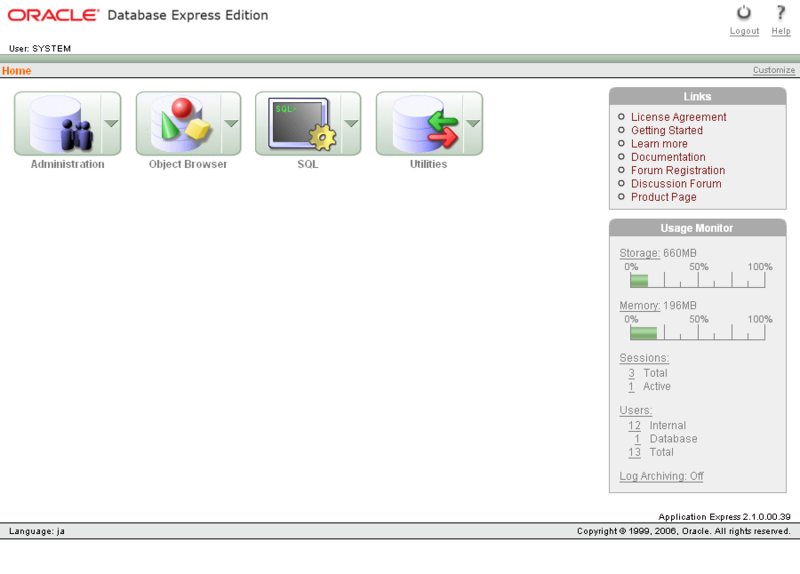The width and height of the screenshot is (800, 574).
Task: Open the Object Browser shapes icon
Action: (179, 123)
